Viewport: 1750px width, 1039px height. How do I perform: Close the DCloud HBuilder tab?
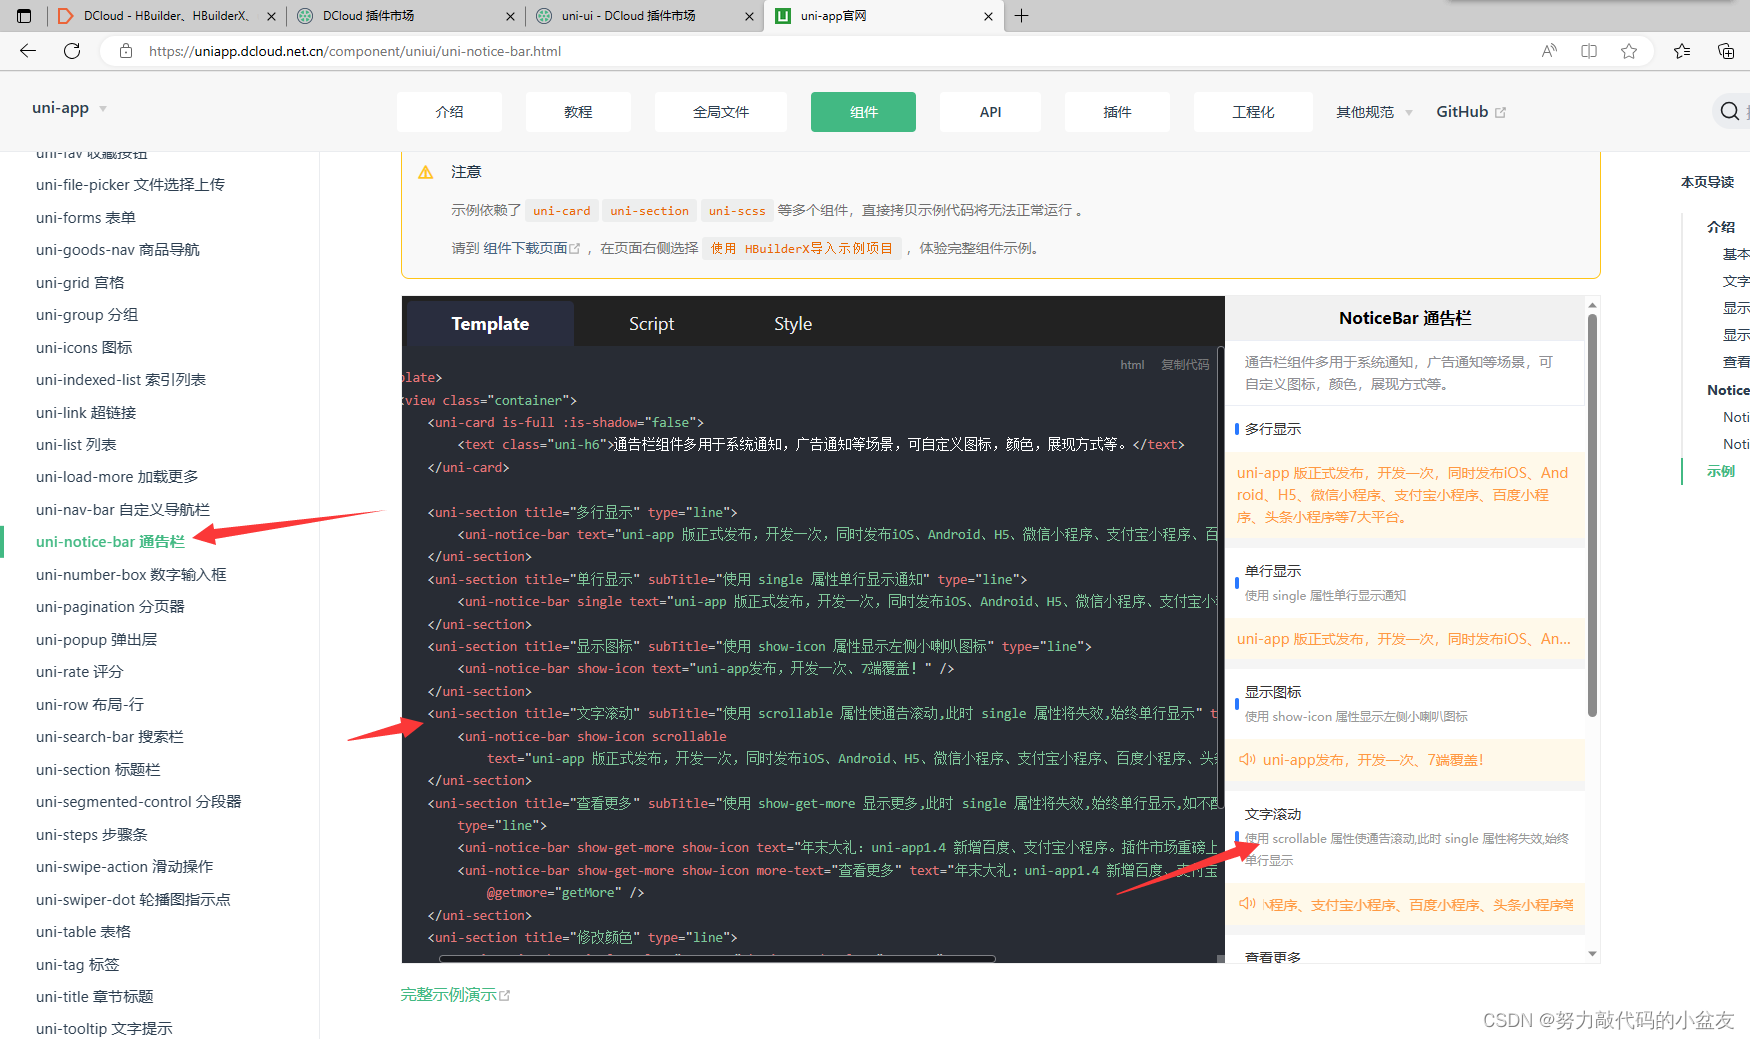[x=271, y=16]
